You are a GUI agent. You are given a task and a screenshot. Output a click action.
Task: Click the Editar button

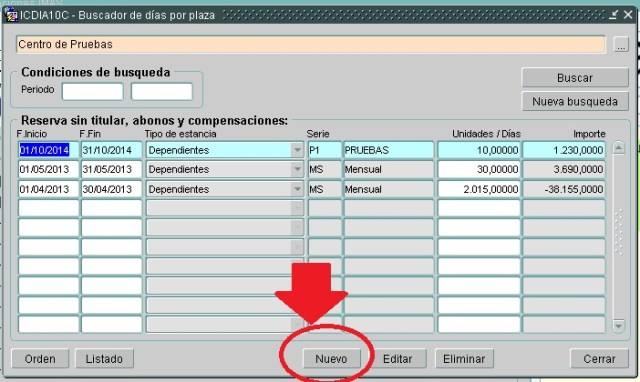397,359
